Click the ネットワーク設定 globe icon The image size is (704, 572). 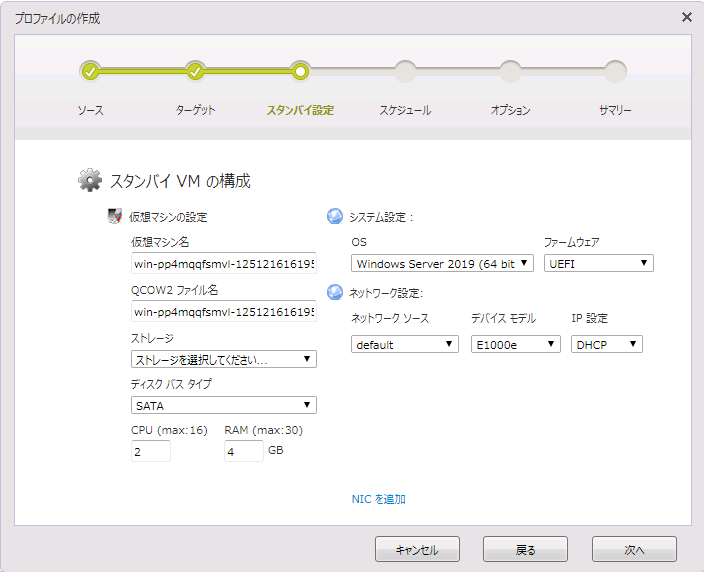(x=335, y=293)
